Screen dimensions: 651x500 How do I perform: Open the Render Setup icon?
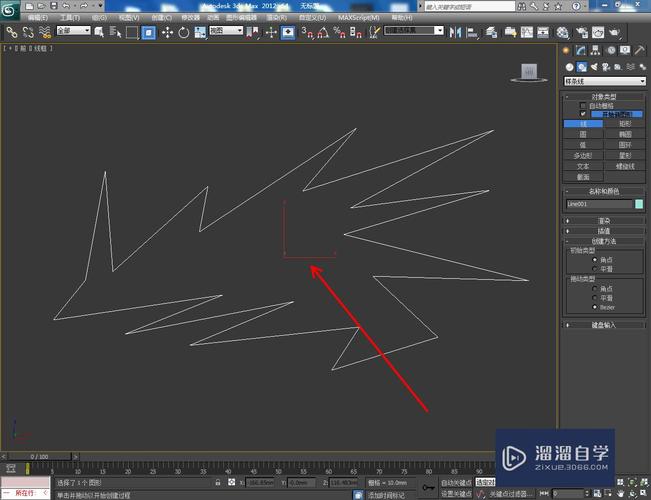pos(582,32)
